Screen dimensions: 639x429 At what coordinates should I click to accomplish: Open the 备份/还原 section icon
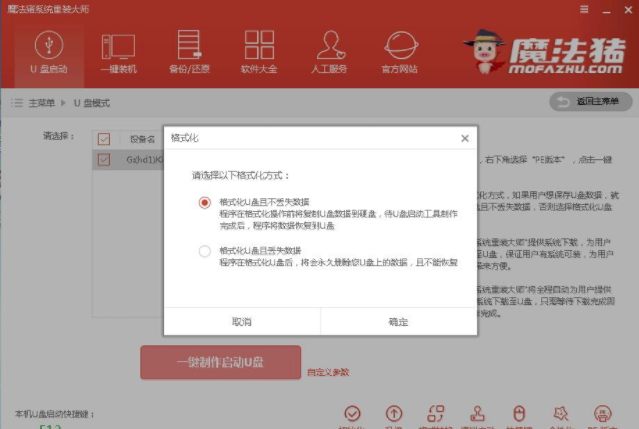pyautogui.click(x=189, y=45)
